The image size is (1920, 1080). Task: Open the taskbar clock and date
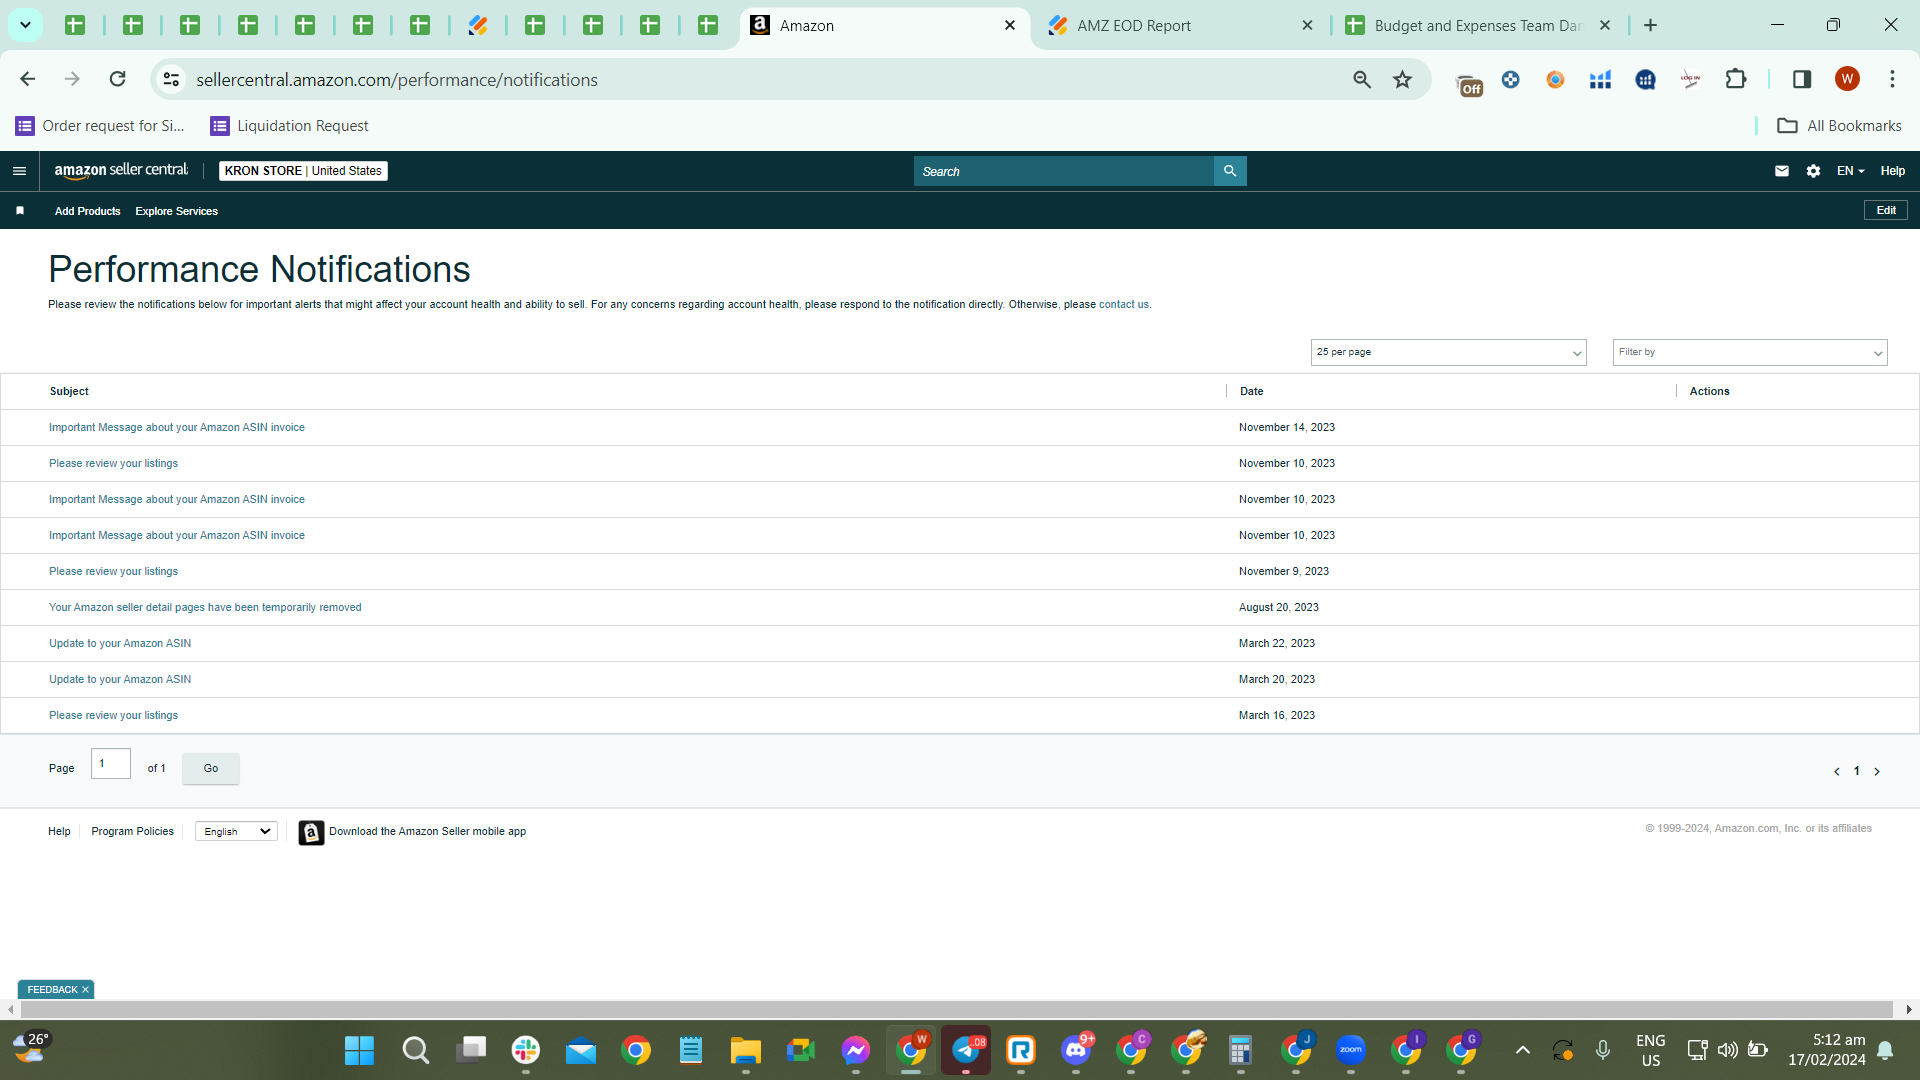point(1827,1050)
